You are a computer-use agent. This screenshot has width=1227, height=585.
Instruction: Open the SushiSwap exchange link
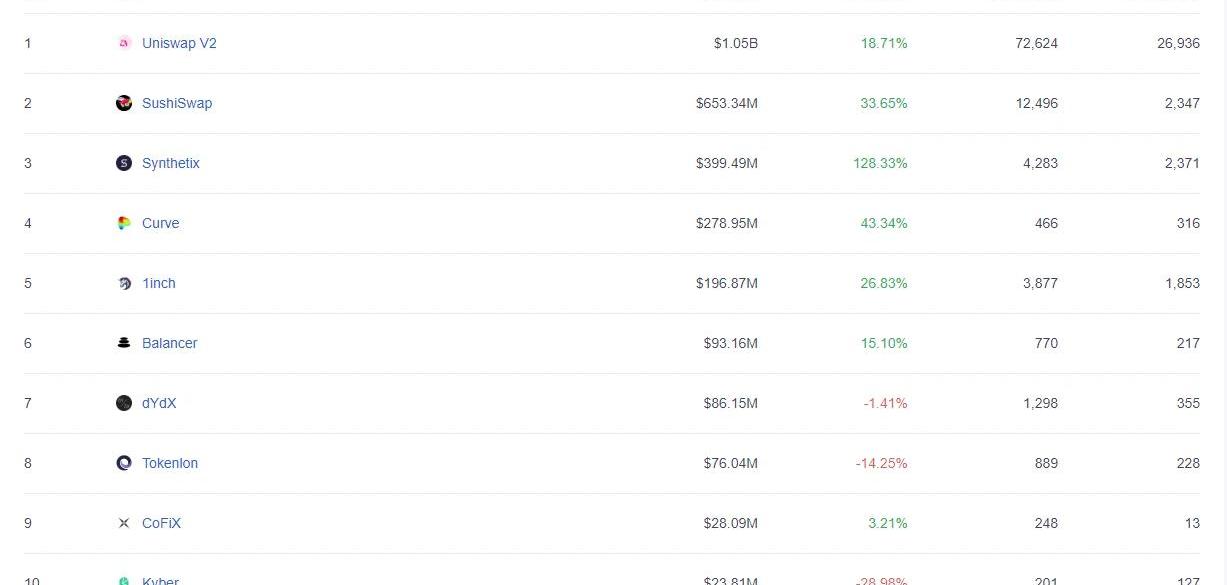point(177,103)
